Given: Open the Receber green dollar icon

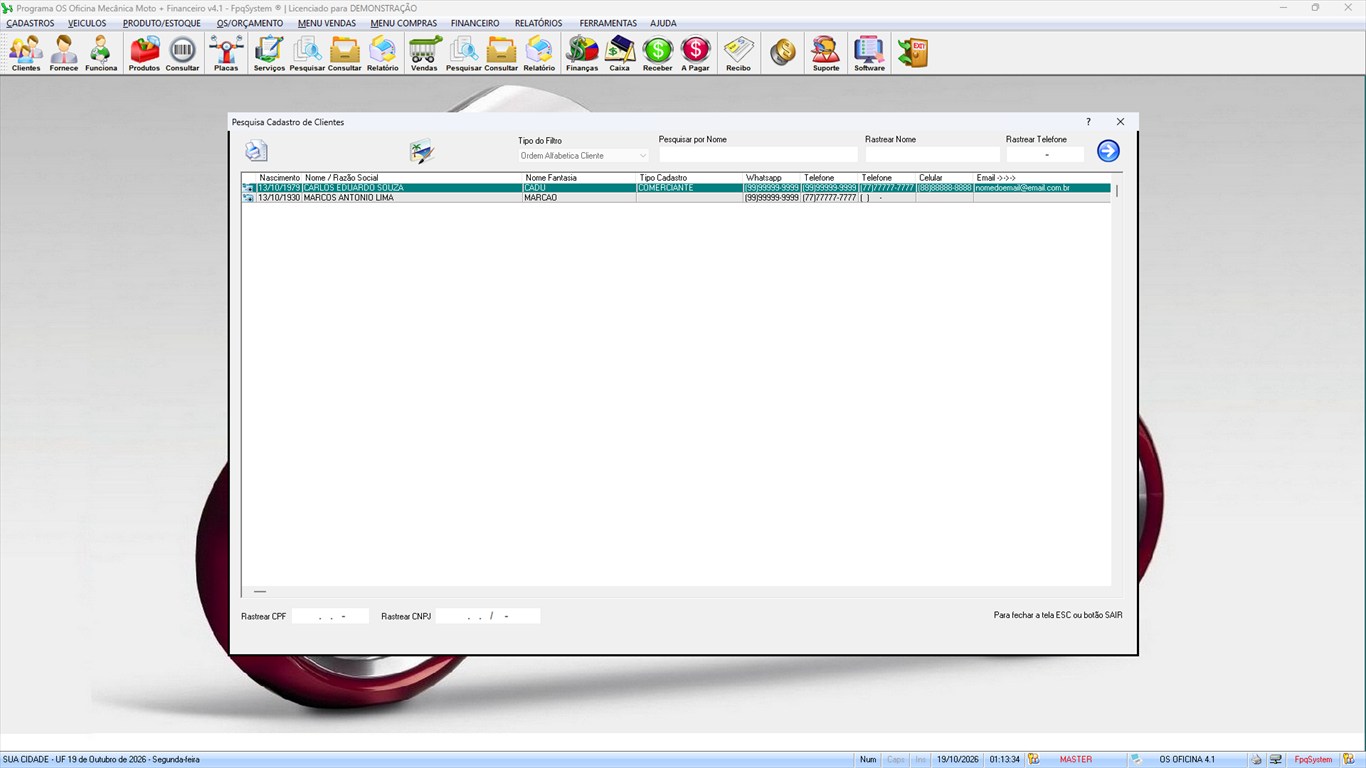Looking at the screenshot, I should (x=658, y=54).
